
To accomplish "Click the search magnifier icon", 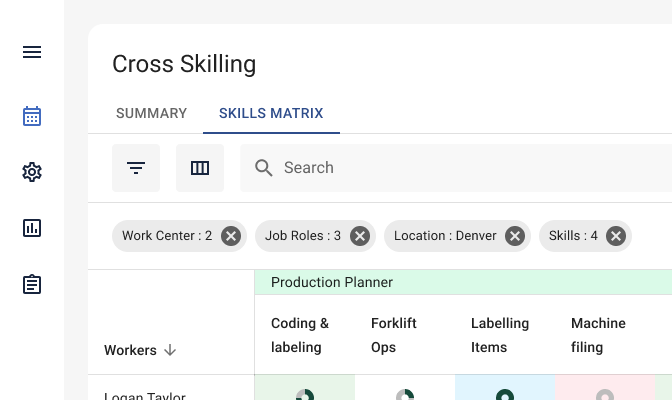I will pyautogui.click(x=264, y=168).
